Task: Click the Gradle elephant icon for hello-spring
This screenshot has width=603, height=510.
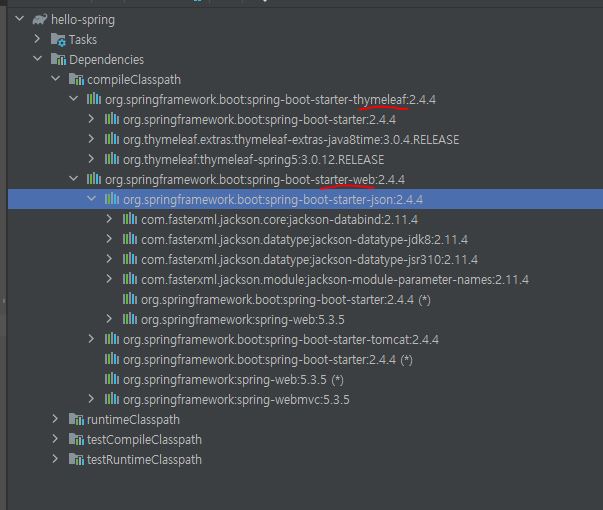Action: 40,19
